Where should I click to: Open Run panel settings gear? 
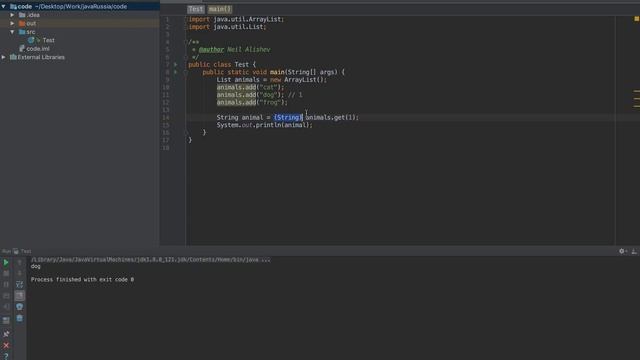[622, 251]
